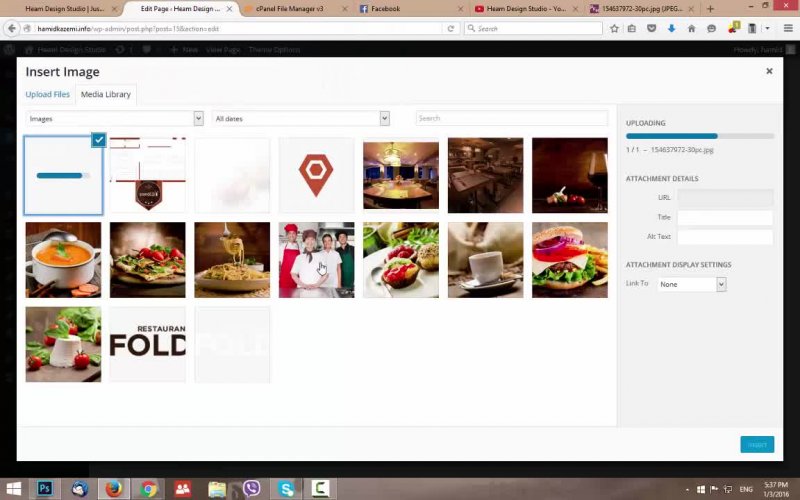Open the Firefox hamburger menu
This screenshot has height=500, width=800.
(787, 29)
